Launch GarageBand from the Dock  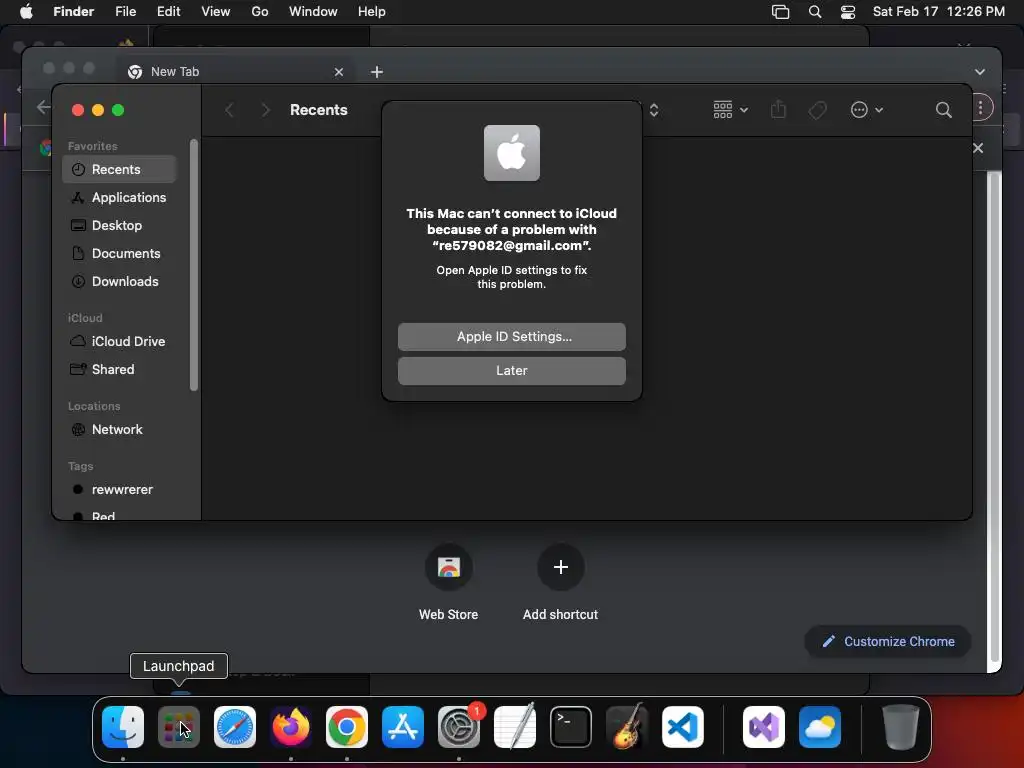(627, 727)
